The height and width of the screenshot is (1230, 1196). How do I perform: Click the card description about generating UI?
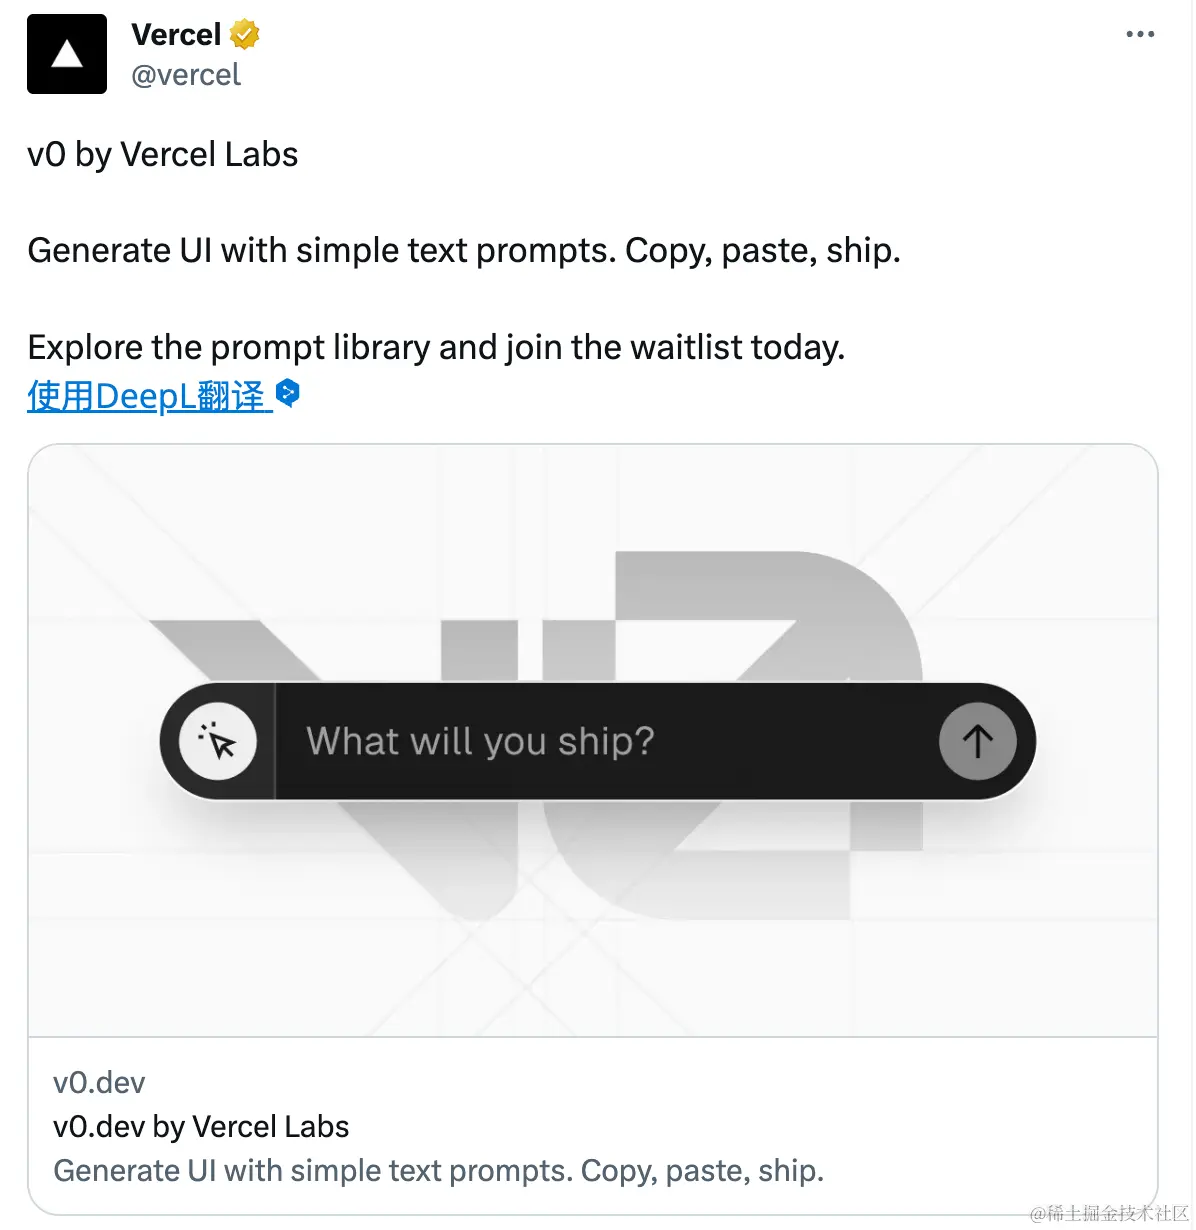[438, 1171]
